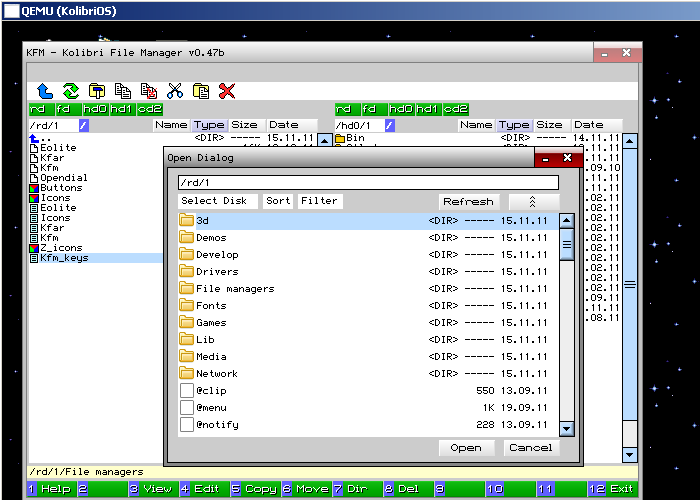Click the green refresh arrows icon

[70, 91]
